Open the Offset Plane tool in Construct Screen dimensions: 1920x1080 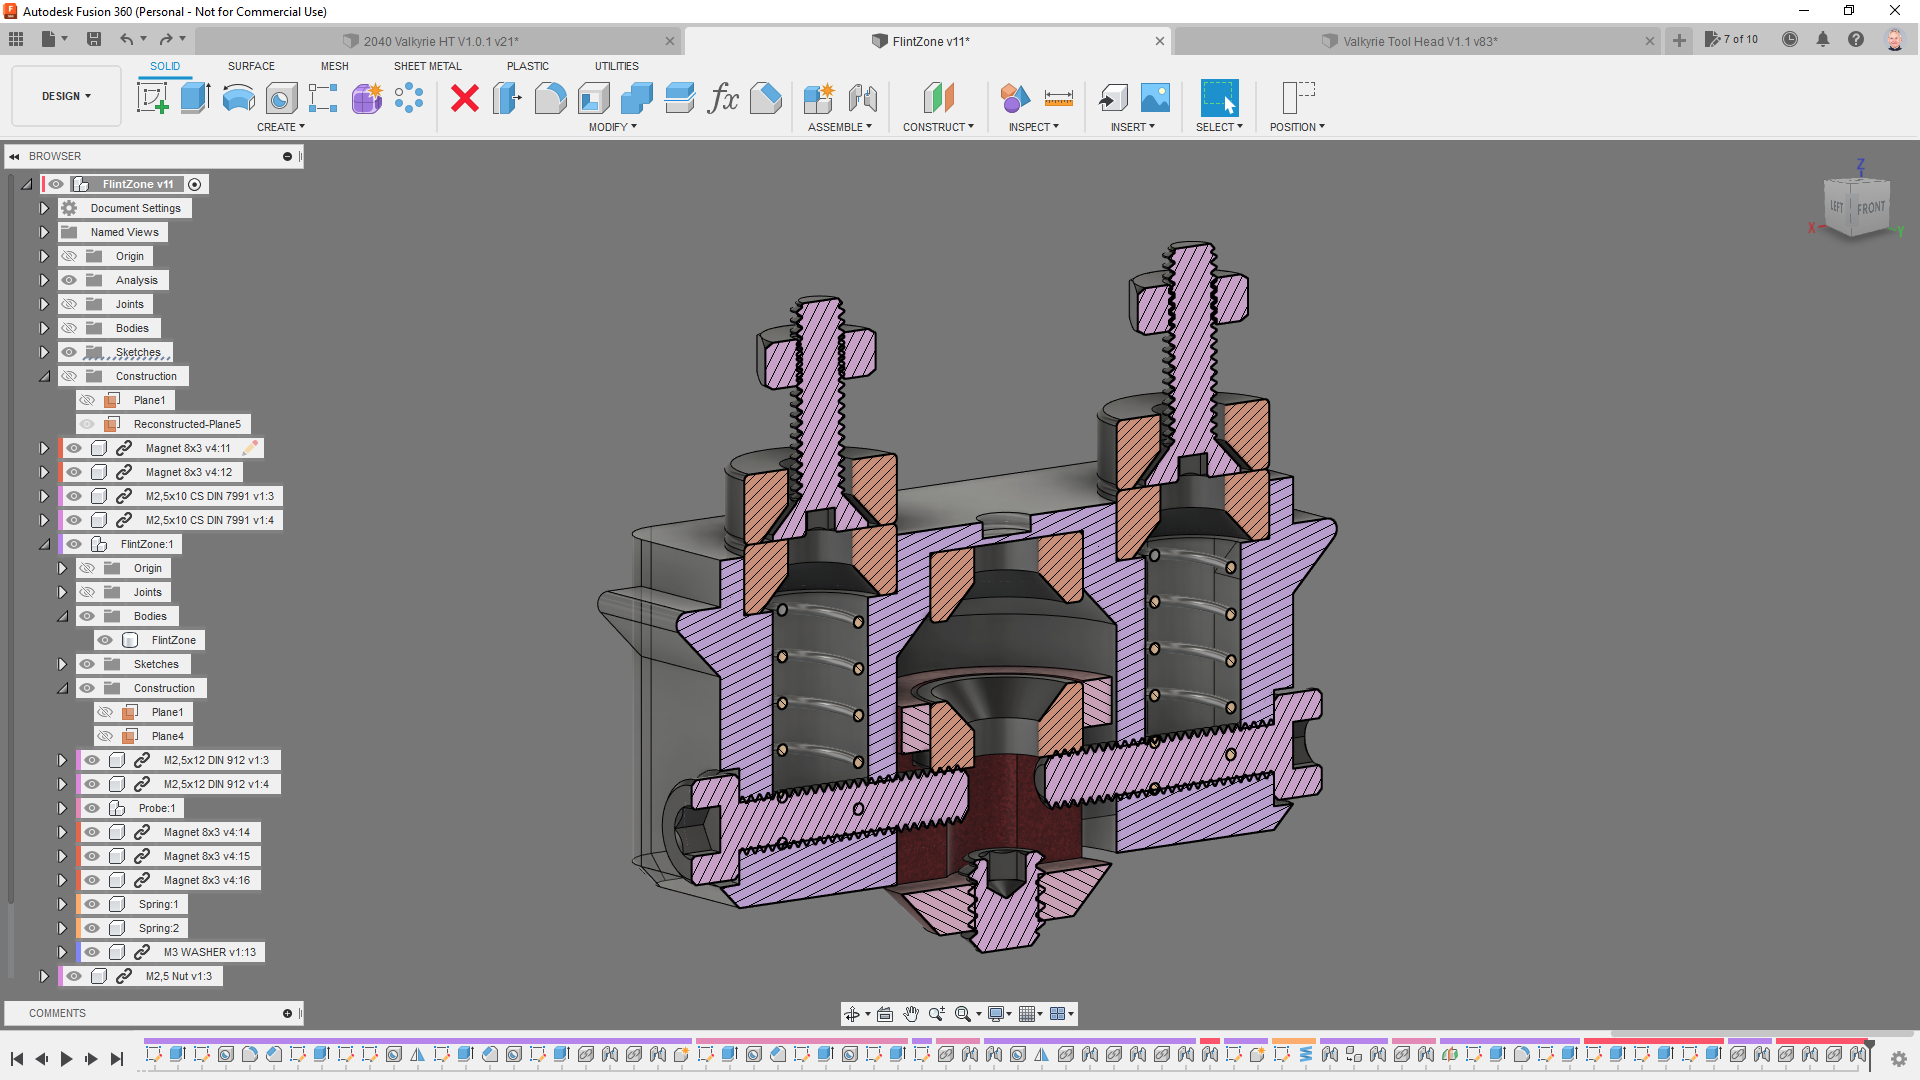[939, 97]
